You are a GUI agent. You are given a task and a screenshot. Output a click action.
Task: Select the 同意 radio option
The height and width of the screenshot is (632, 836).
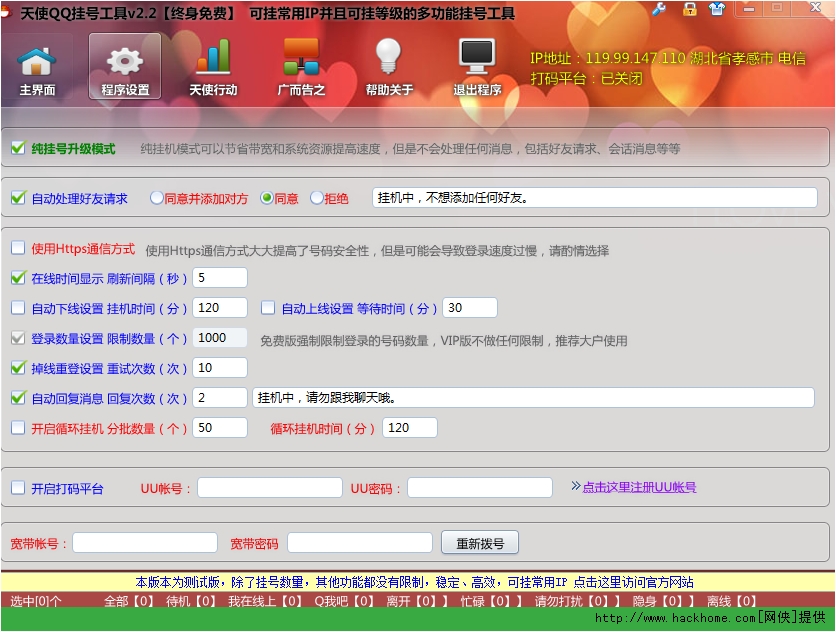[267, 198]
